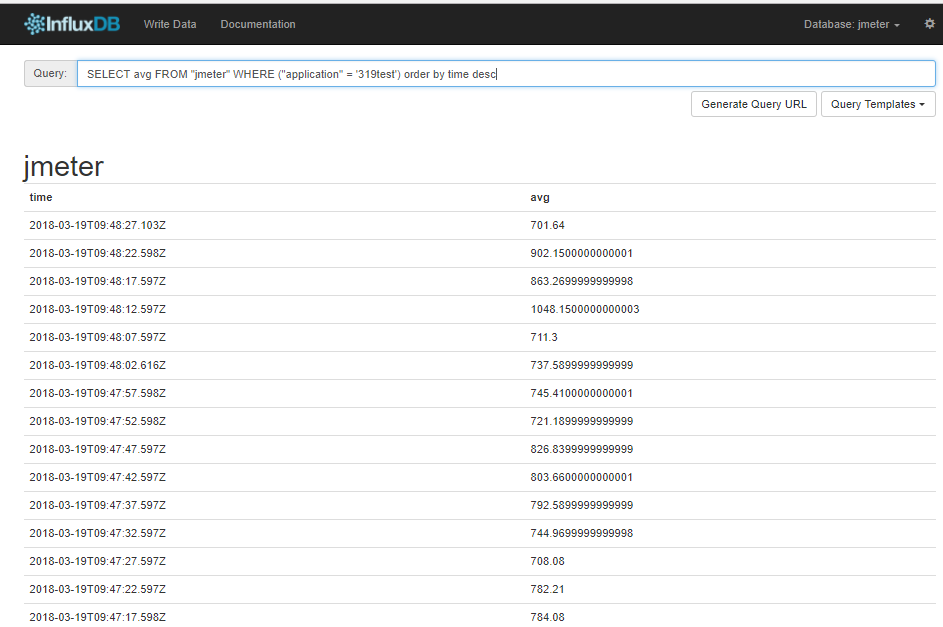Open the Documentation link in navbar

258,24
